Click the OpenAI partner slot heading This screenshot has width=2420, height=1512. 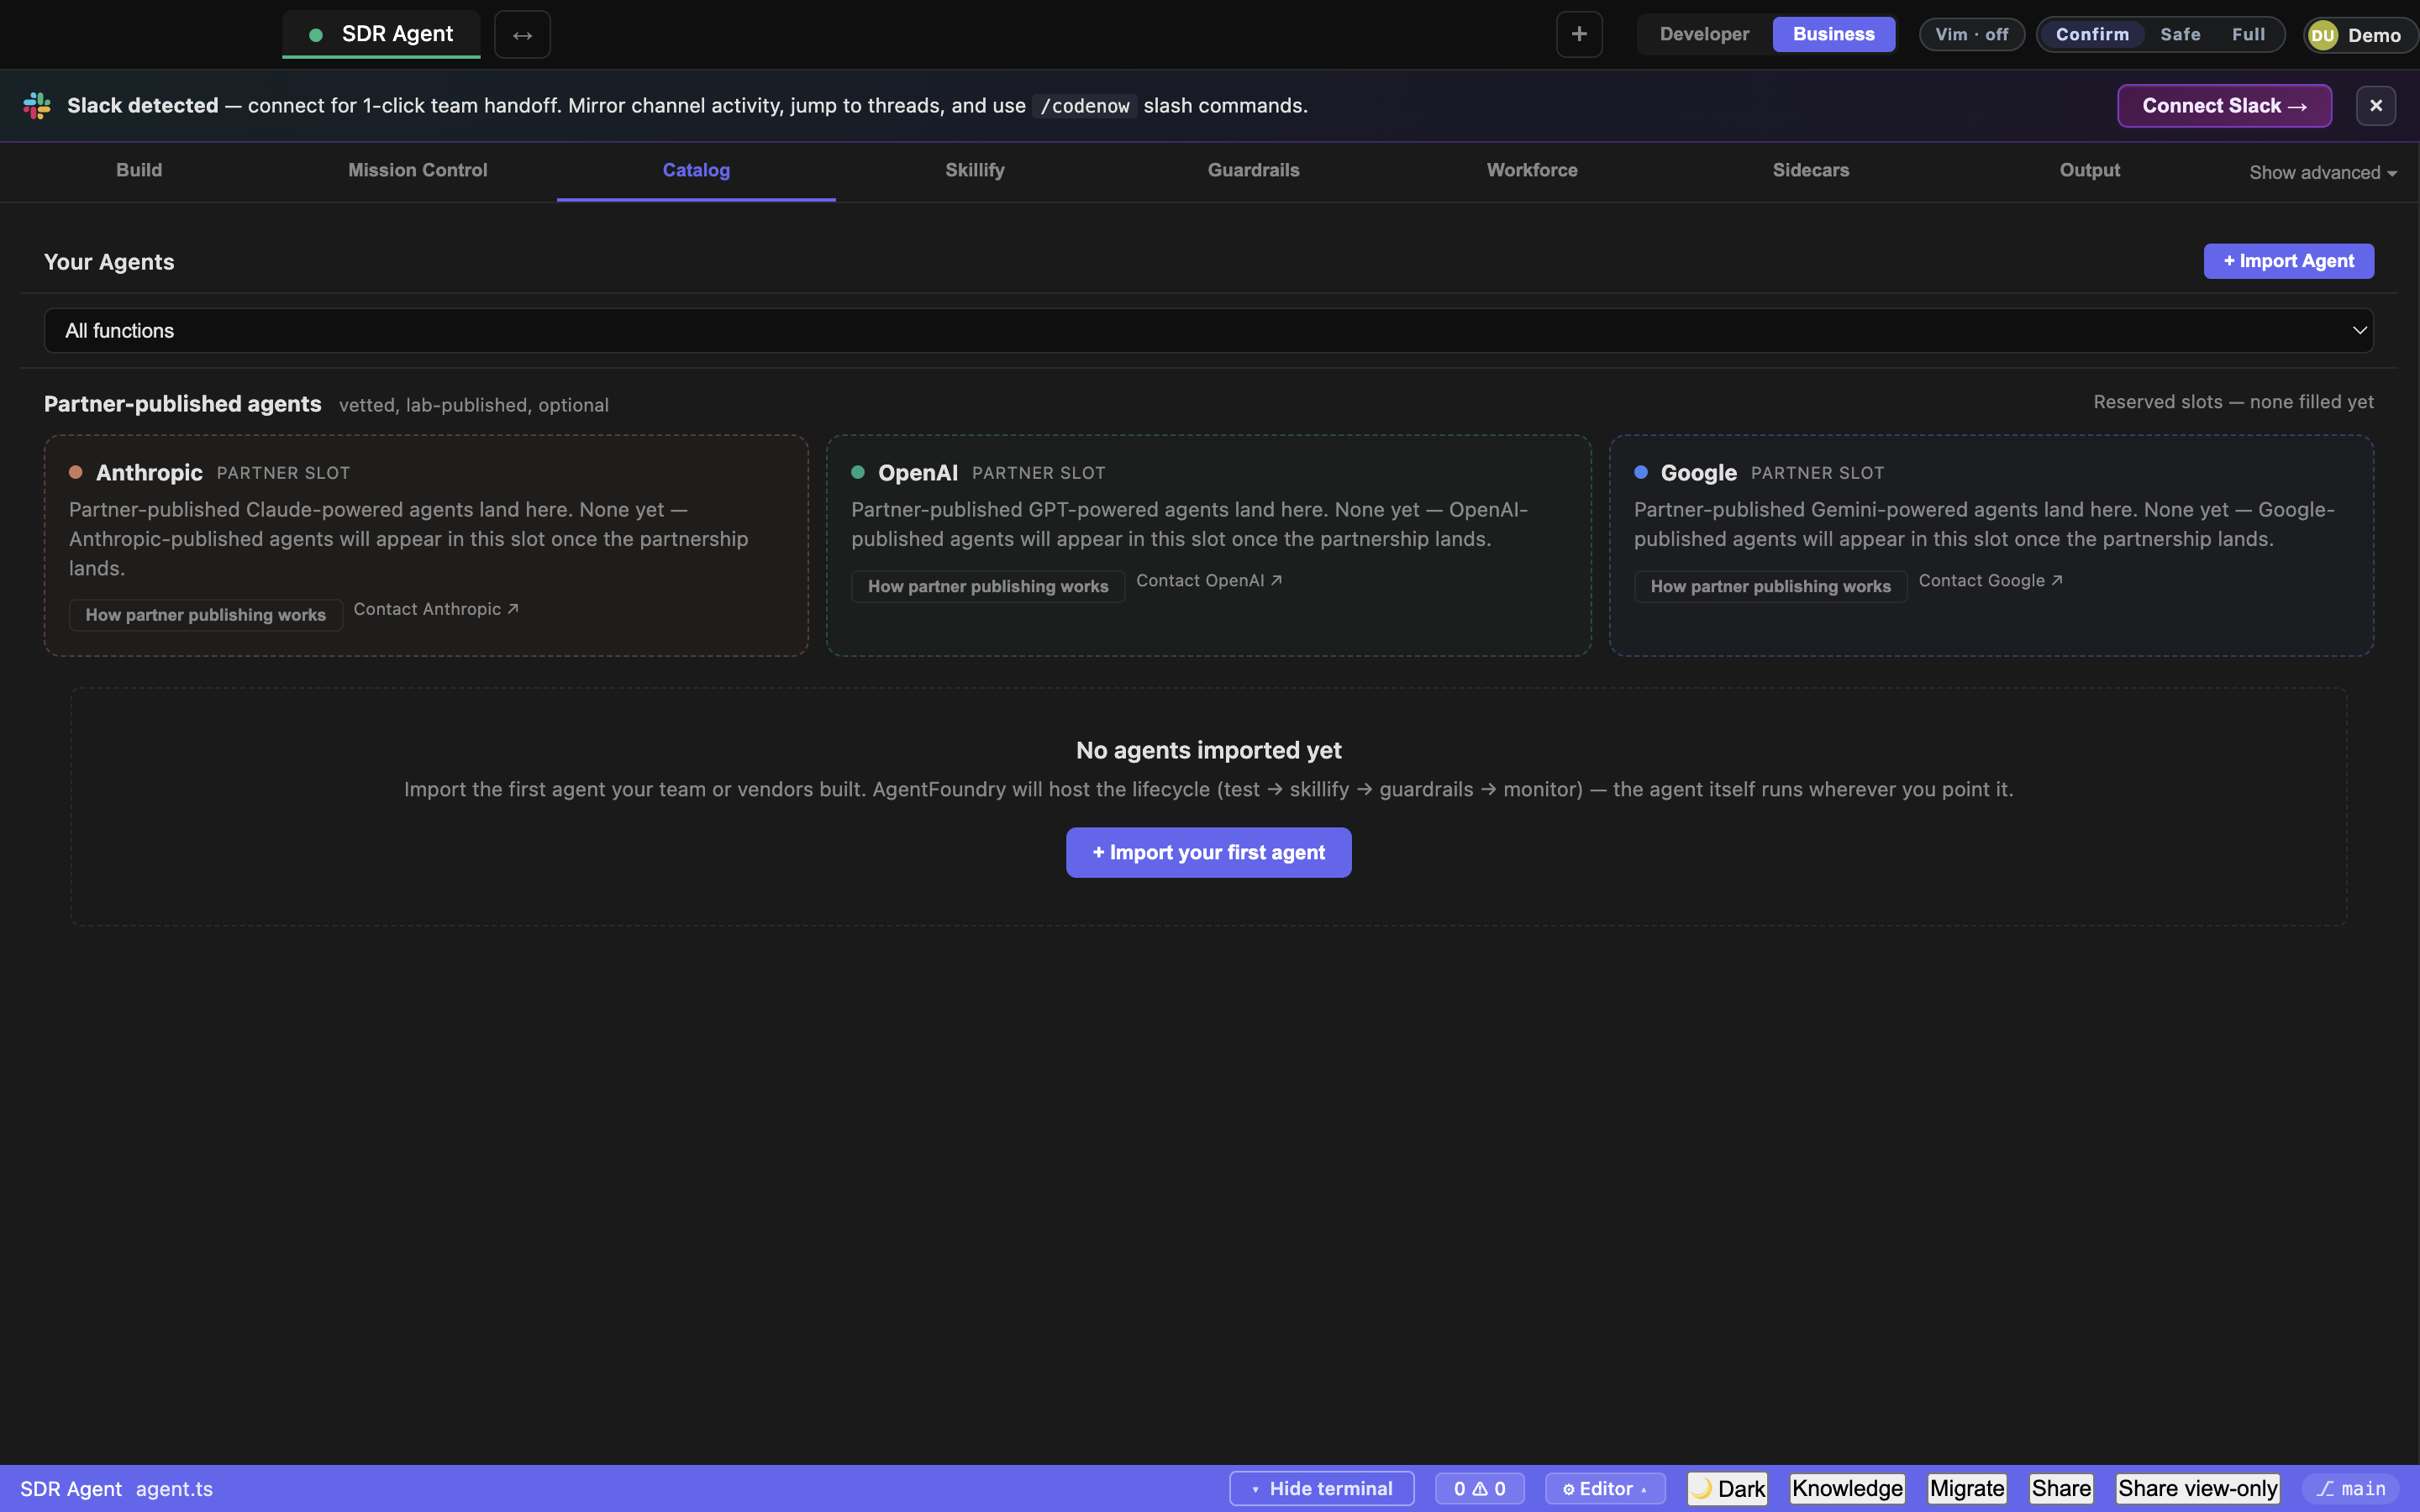pyautogui.click(x=917, y=473)
